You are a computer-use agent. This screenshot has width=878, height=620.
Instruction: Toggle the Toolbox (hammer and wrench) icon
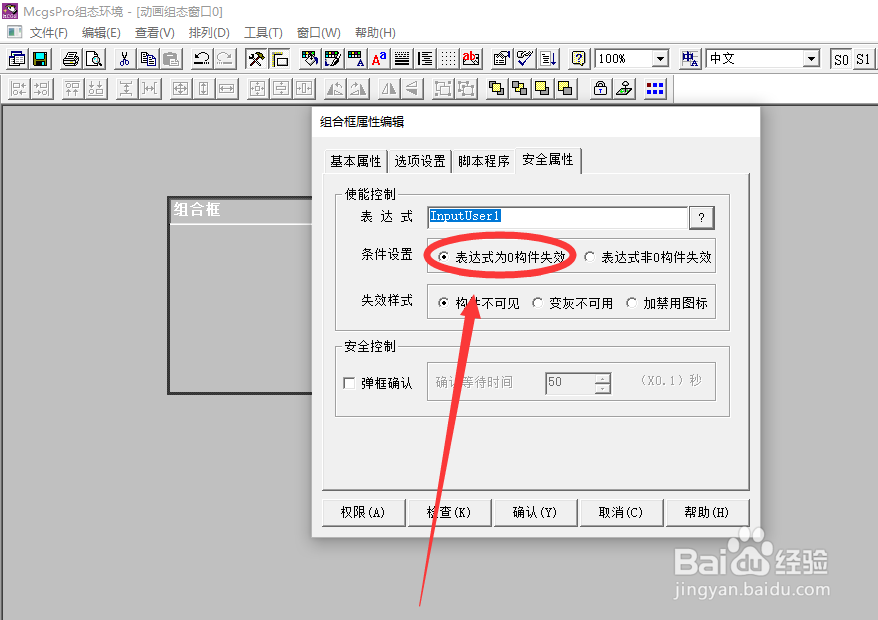point(256,59)
